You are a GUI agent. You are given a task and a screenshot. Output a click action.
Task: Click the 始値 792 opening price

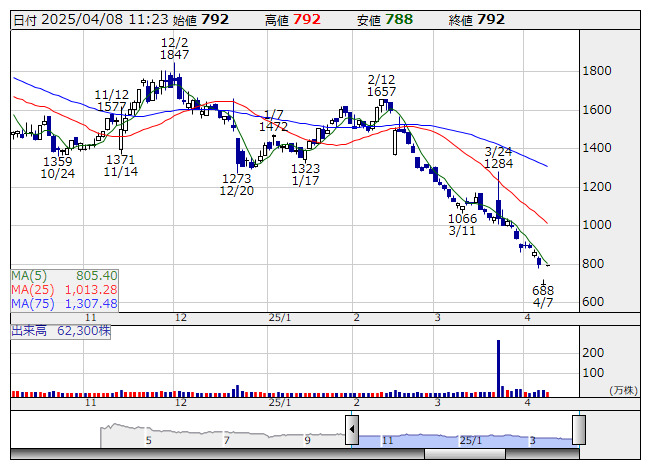pos(201,20)
